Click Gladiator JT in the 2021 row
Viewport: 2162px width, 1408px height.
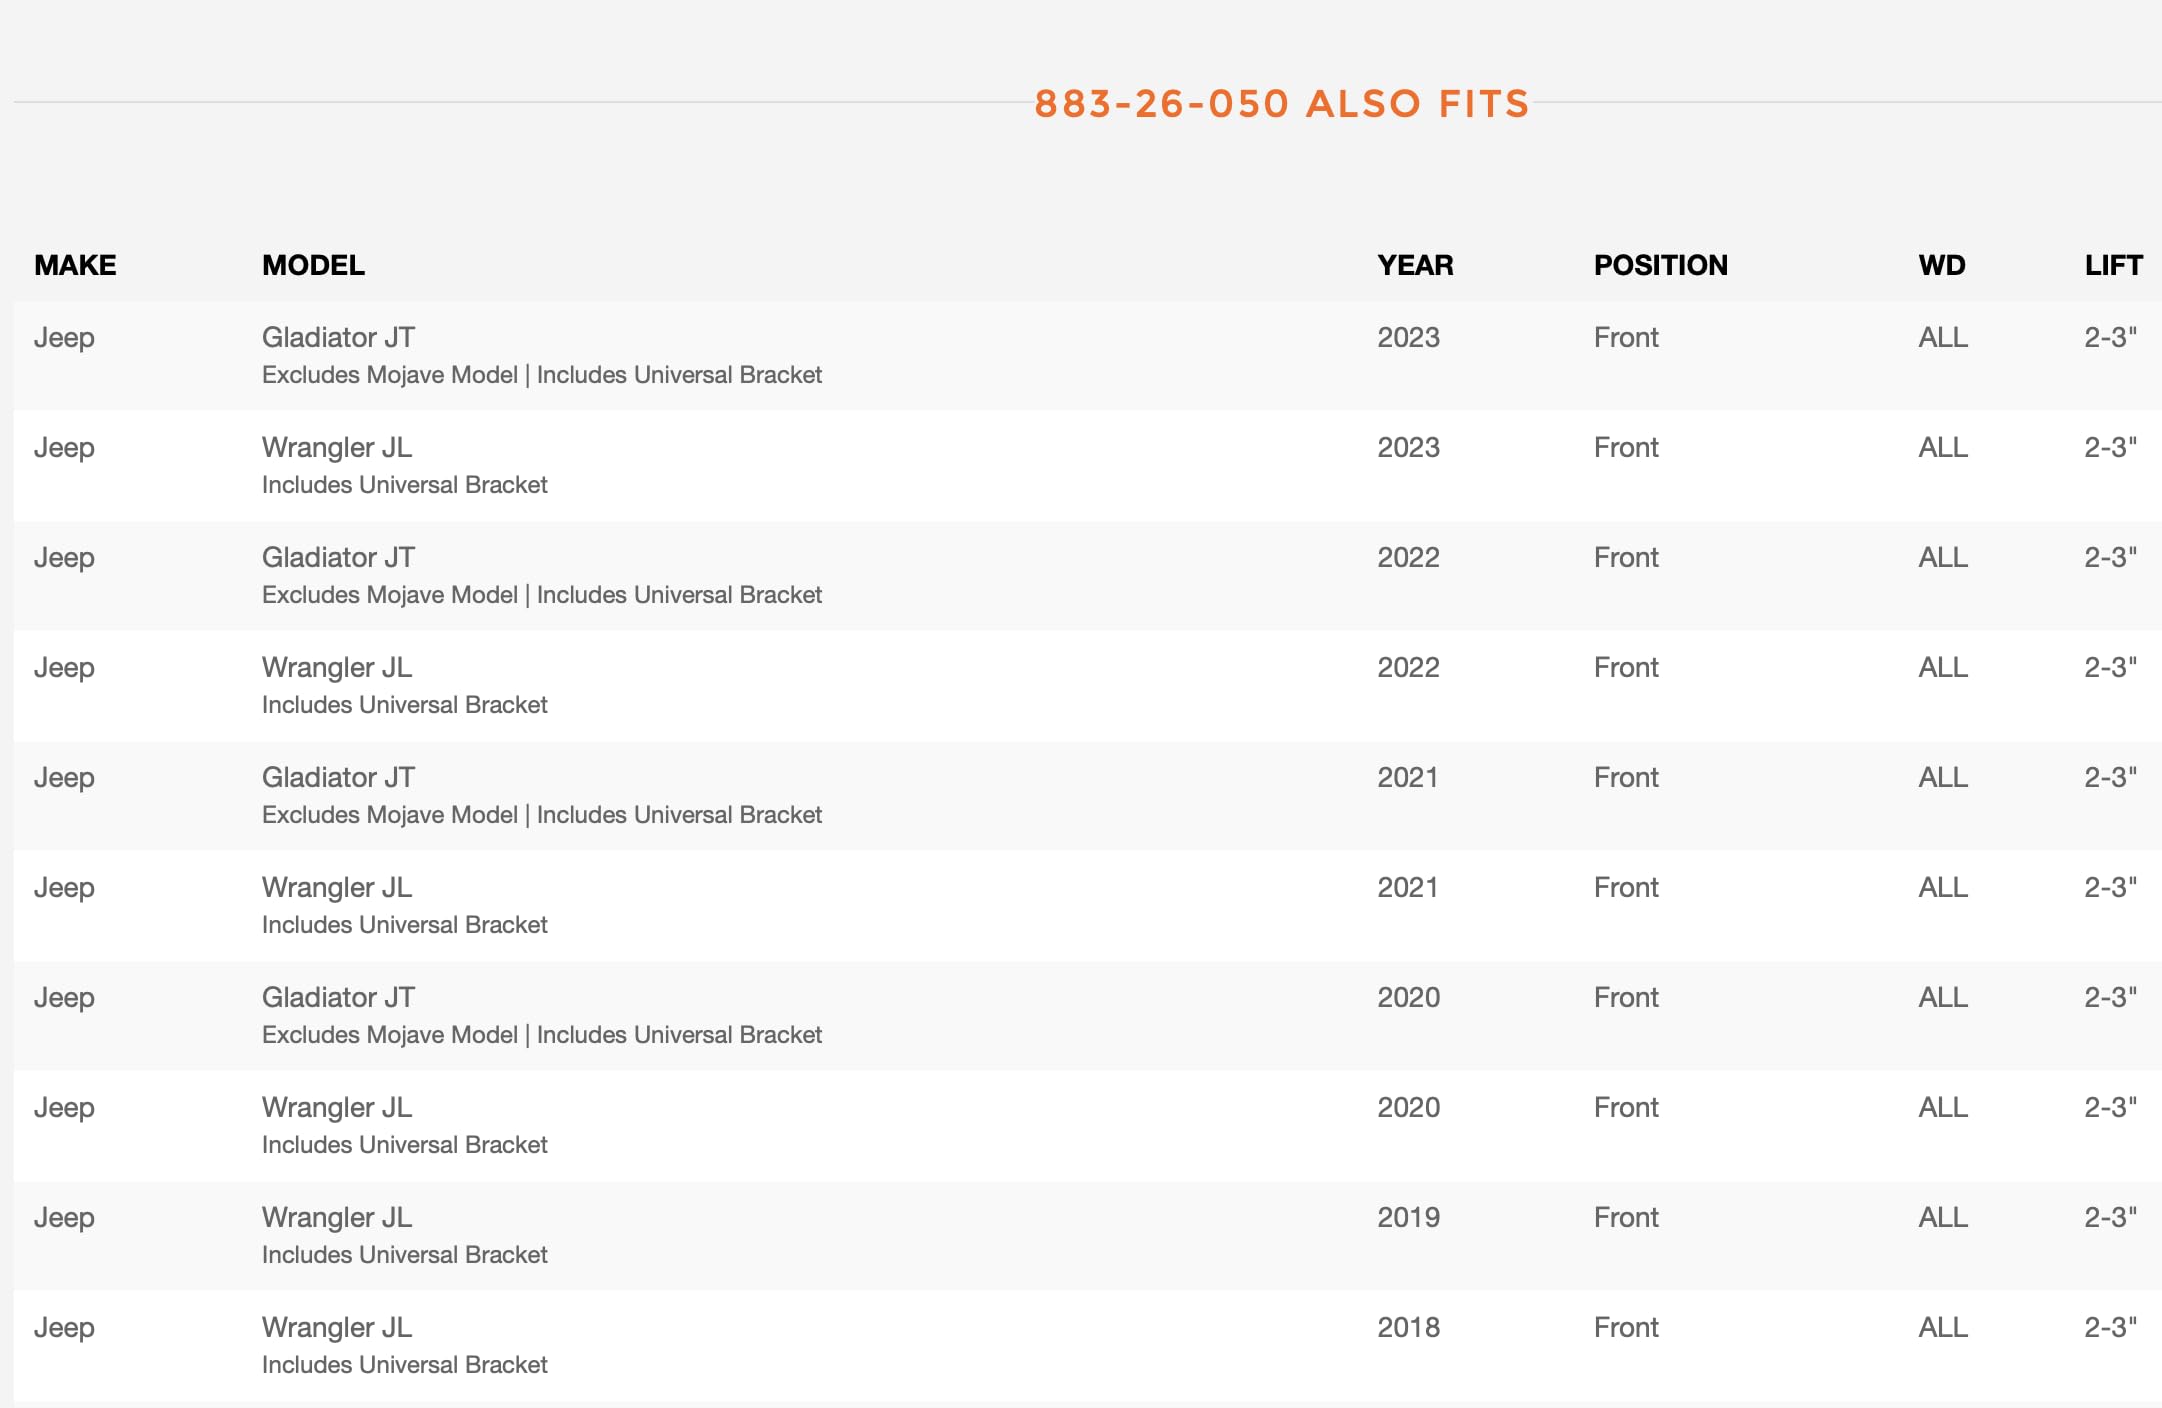click(338, 777)
